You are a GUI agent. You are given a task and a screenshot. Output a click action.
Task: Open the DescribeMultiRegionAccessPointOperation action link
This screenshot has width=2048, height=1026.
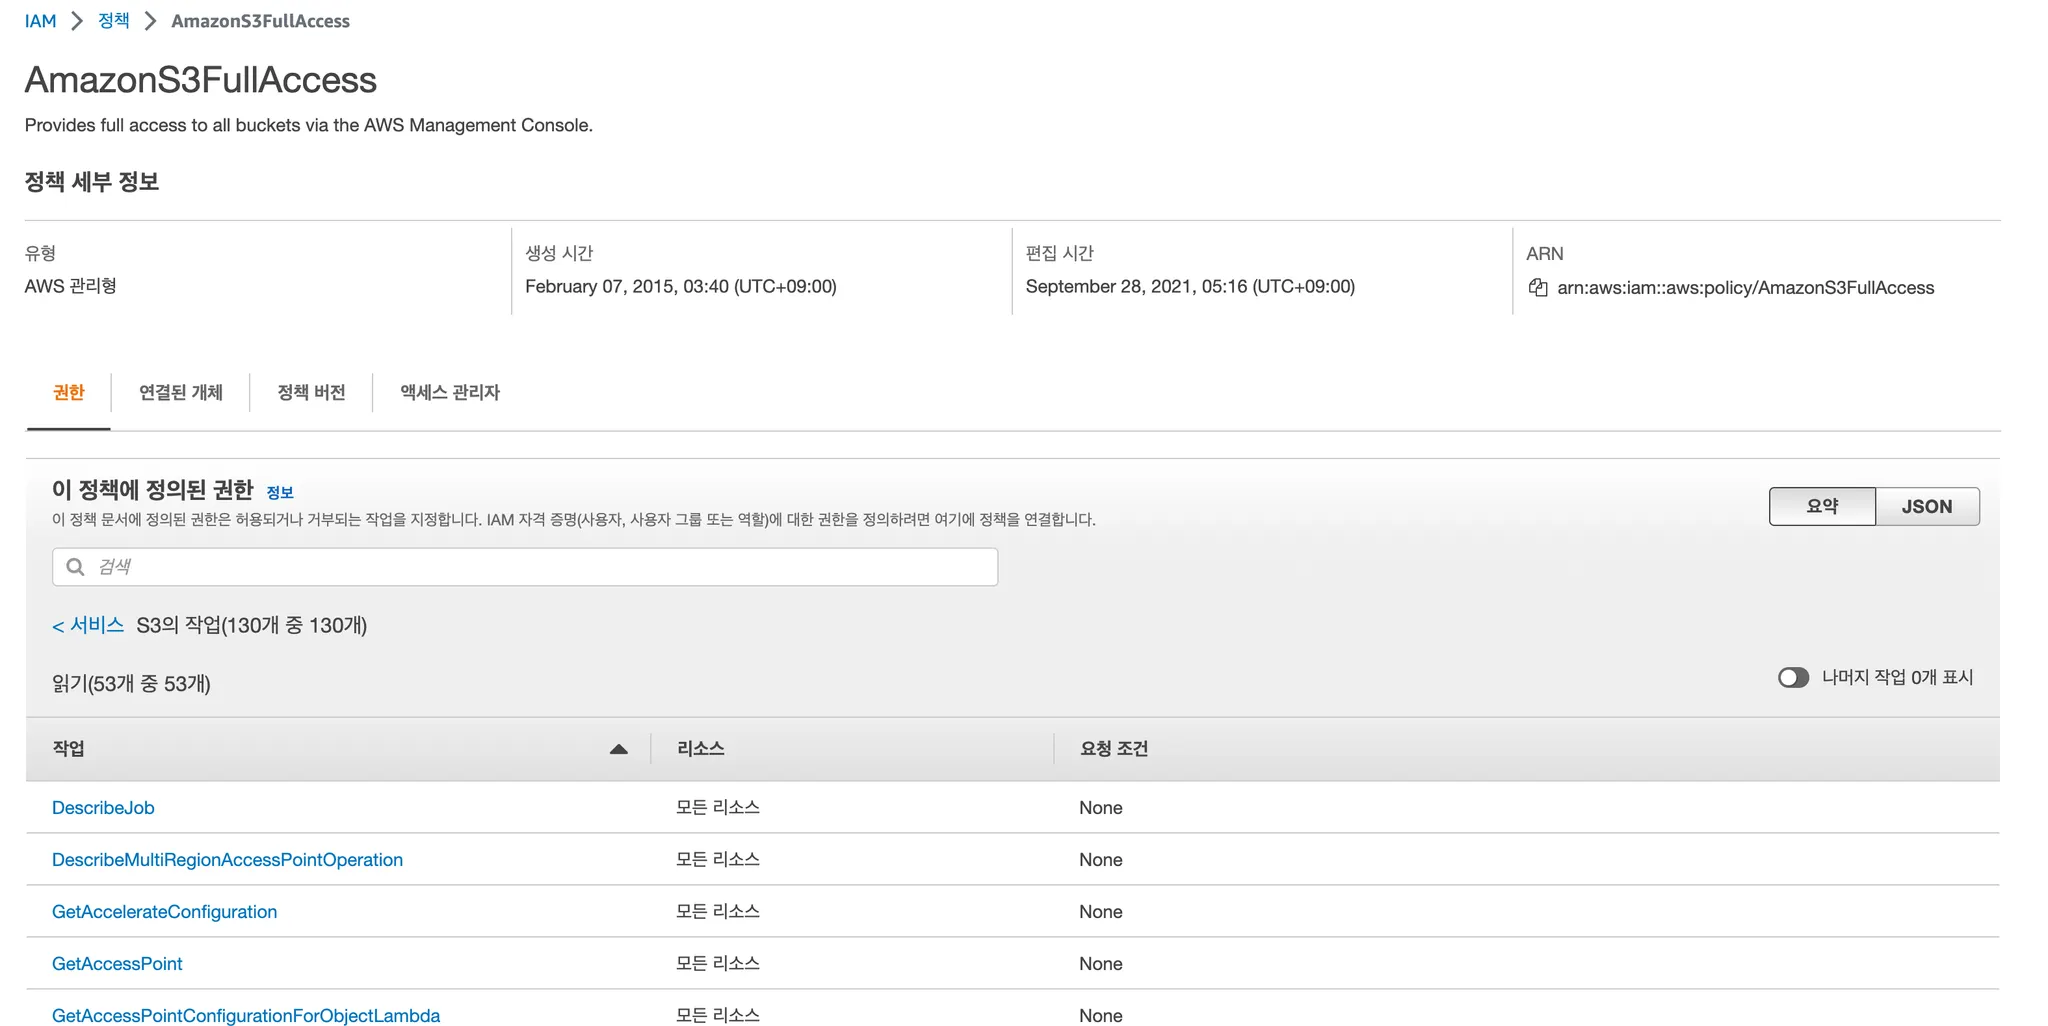[227, 860]
